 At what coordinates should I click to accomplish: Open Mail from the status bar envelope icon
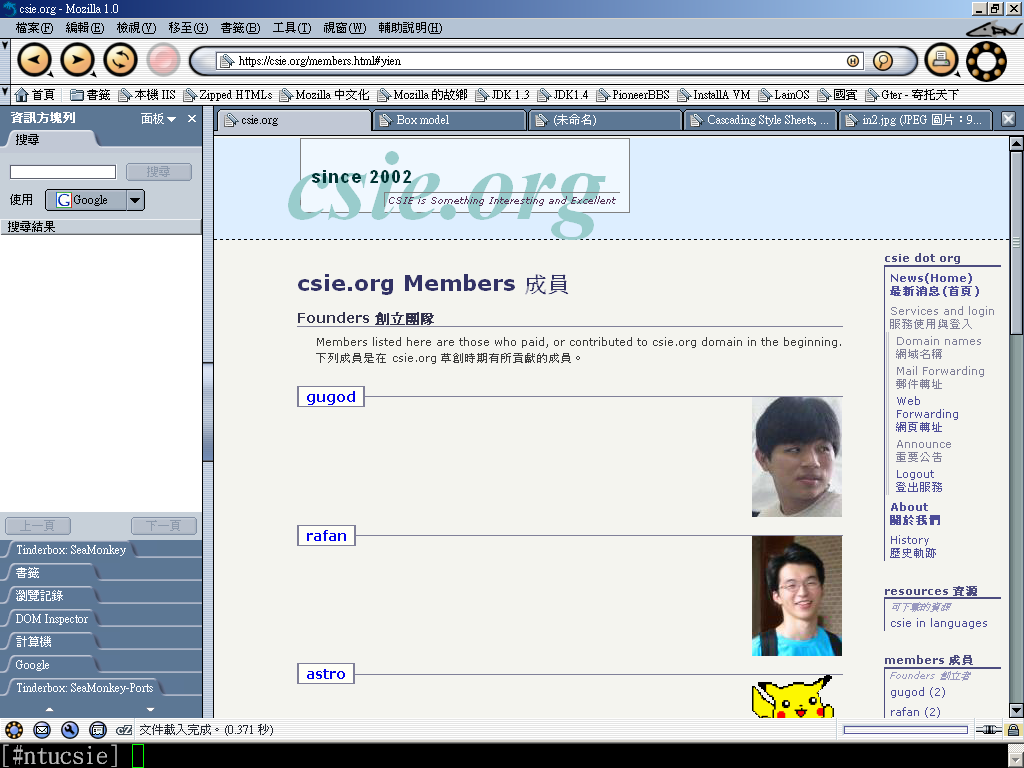point(42,729)
